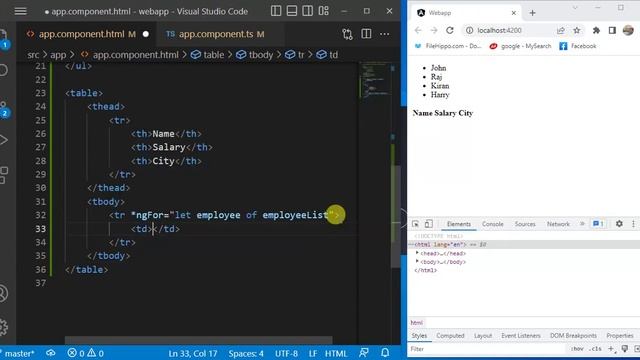Screen dimensions: 640x360
Task: Click unsaved dot on app.component.html tab
Action: coord(146,34)
